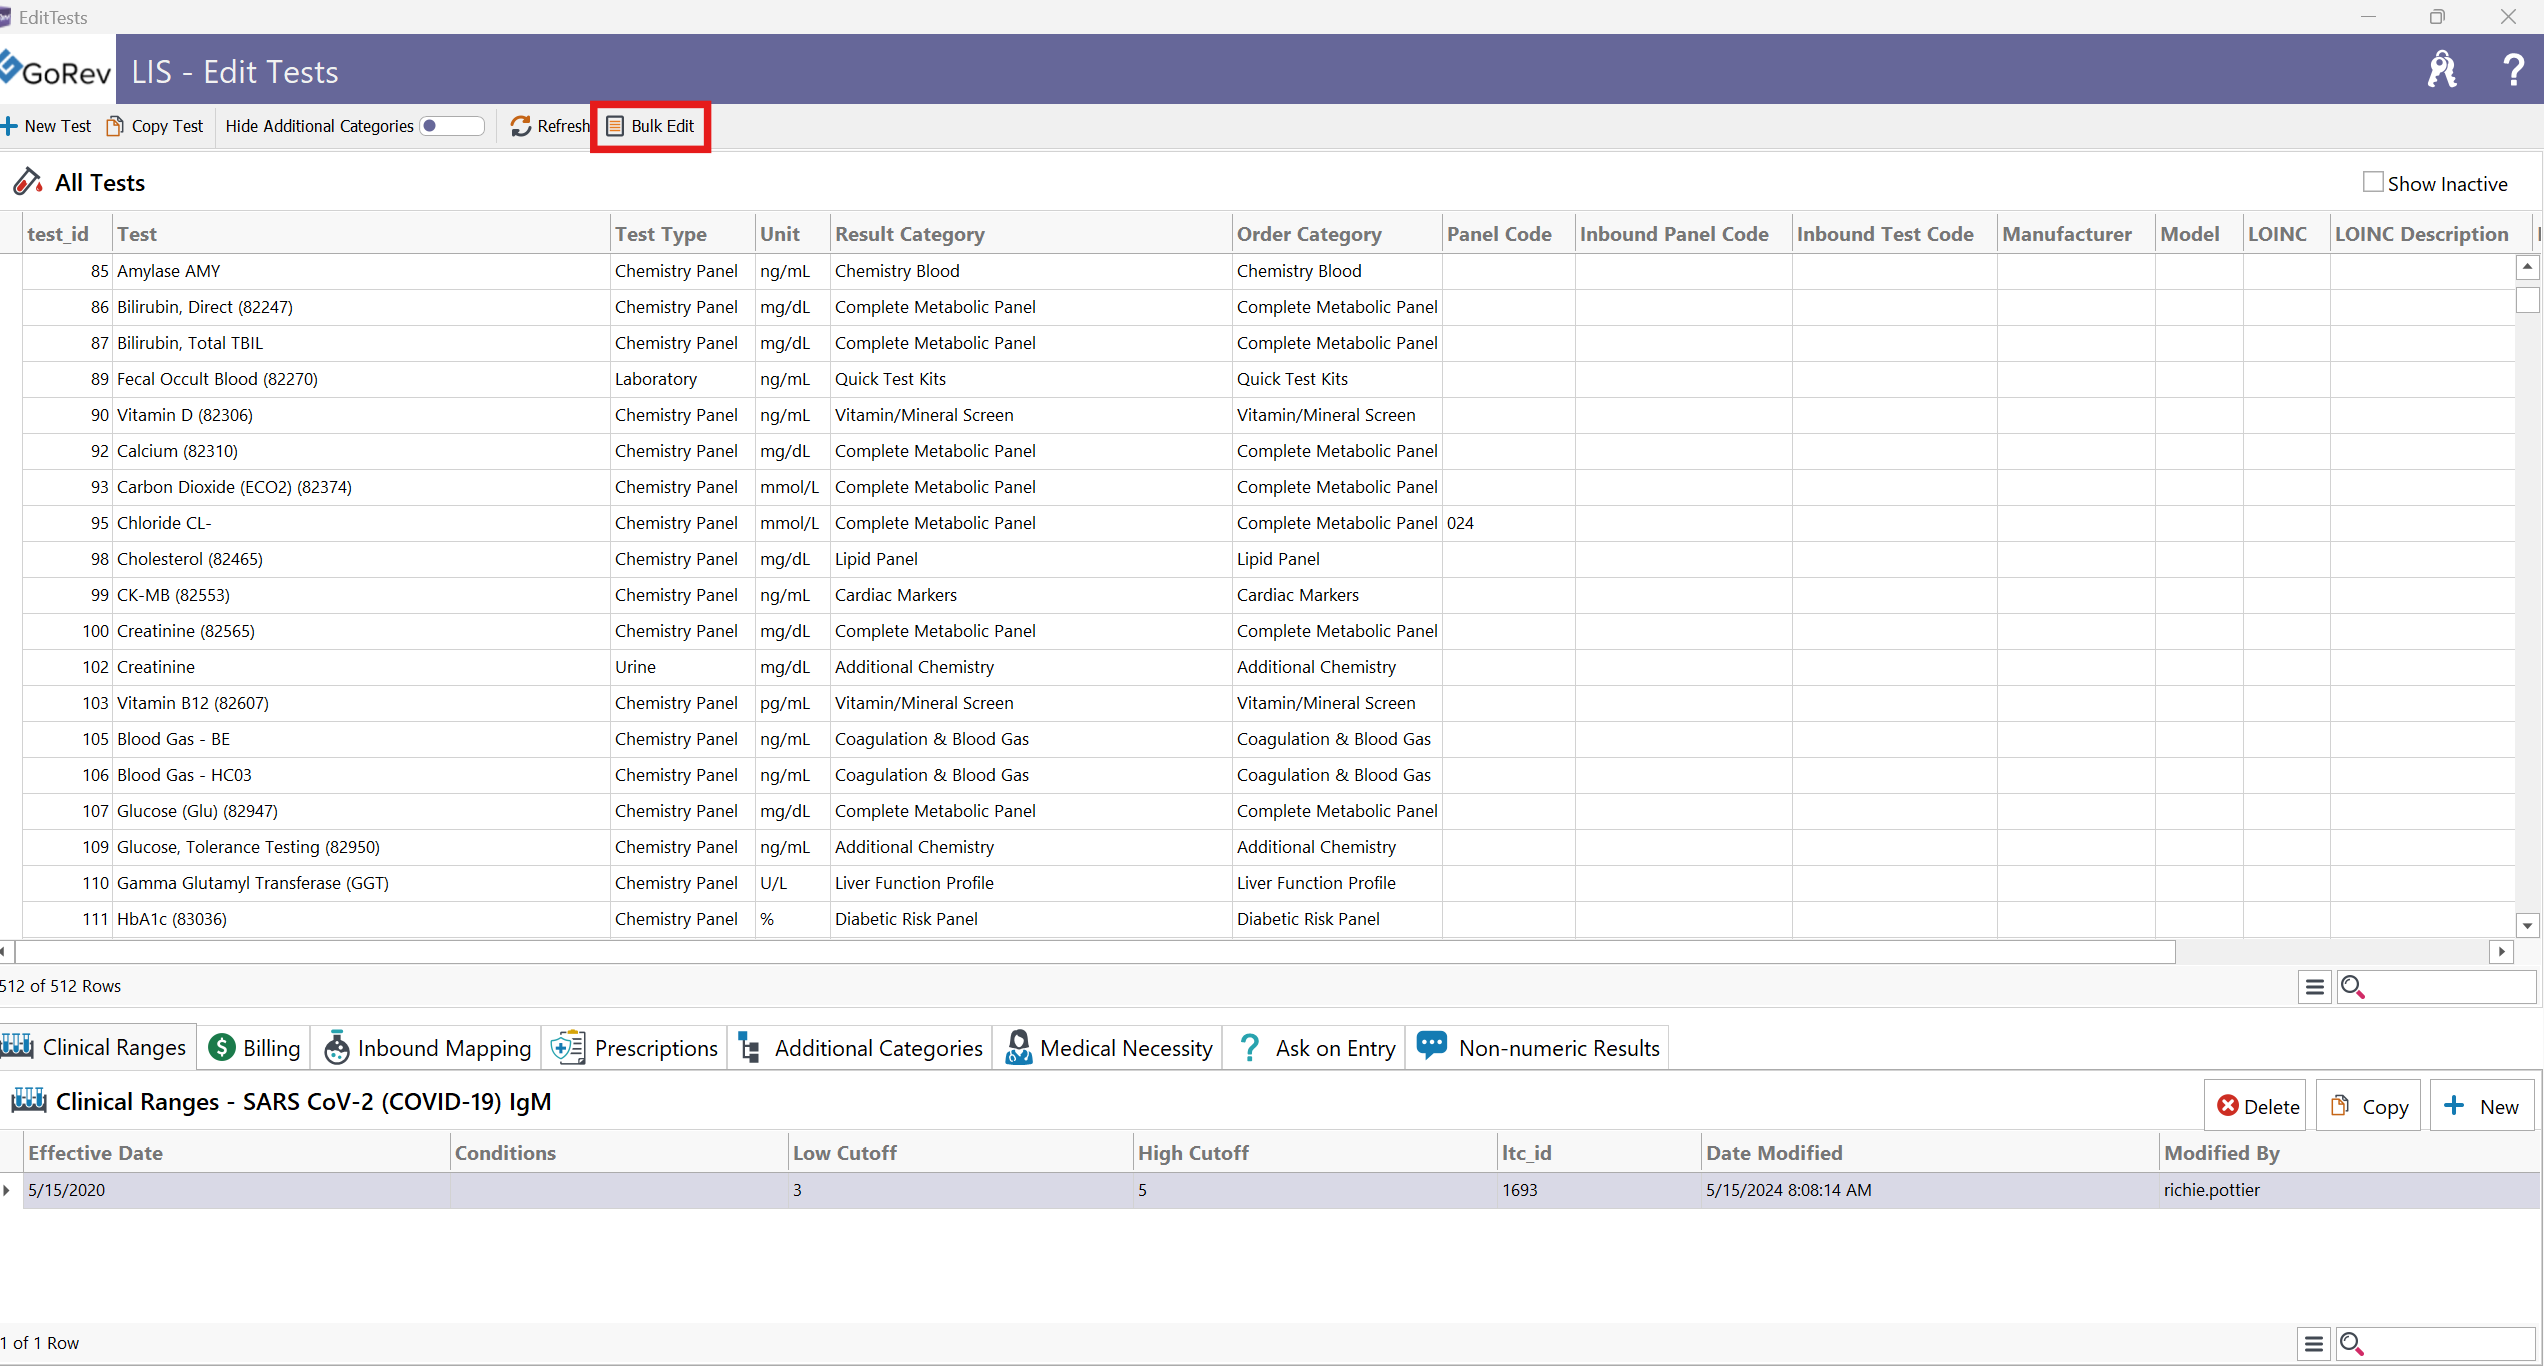
Task: Click the Copy Test button
Action: pos(155,126)
